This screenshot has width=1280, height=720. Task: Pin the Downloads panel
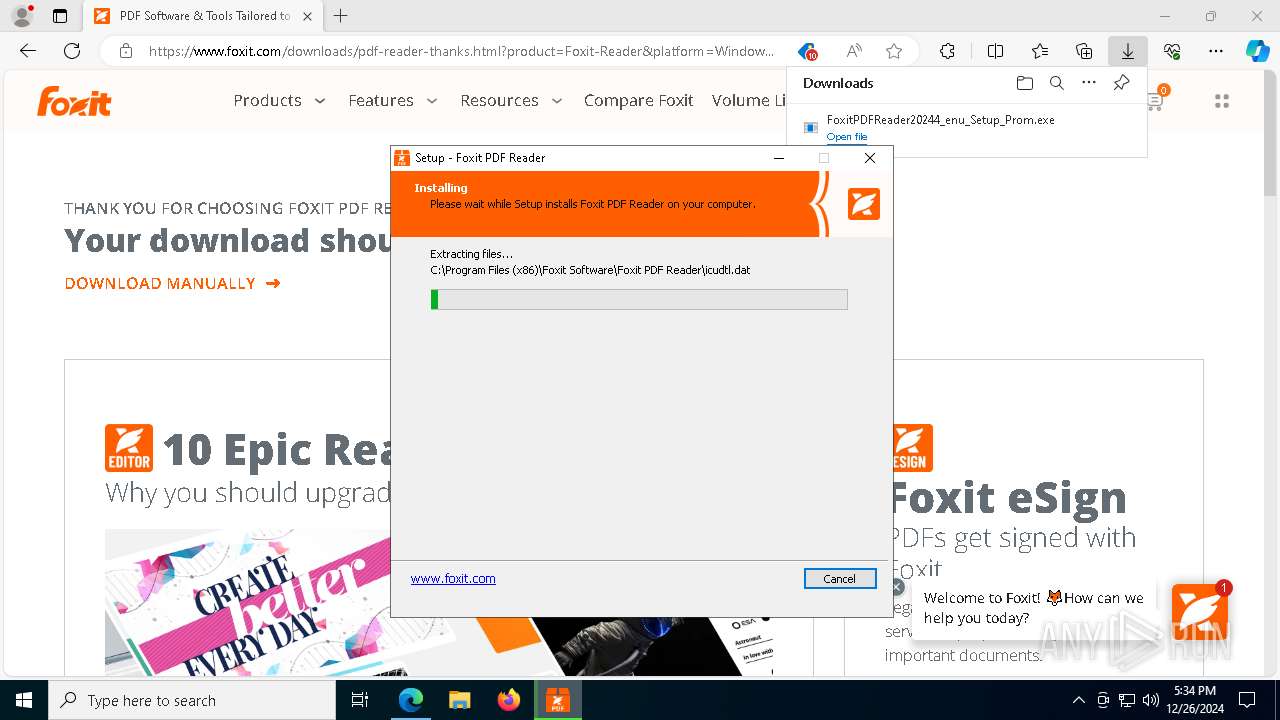[1121, 83]
